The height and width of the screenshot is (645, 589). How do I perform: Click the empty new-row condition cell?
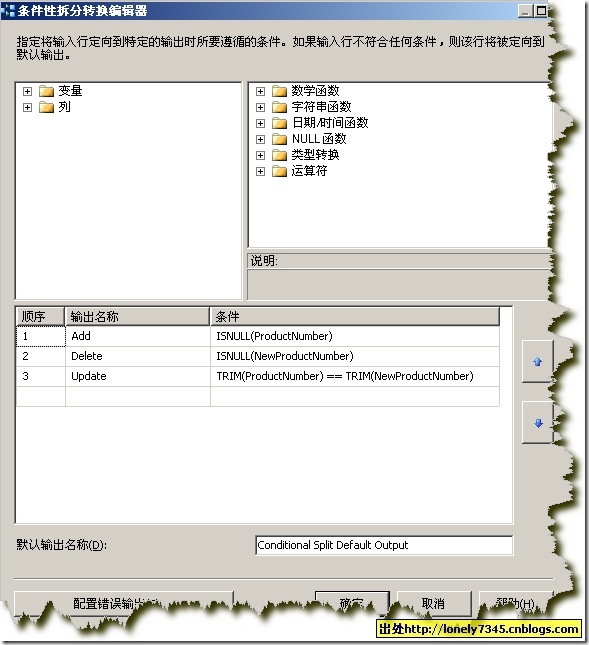pos(355,397)
